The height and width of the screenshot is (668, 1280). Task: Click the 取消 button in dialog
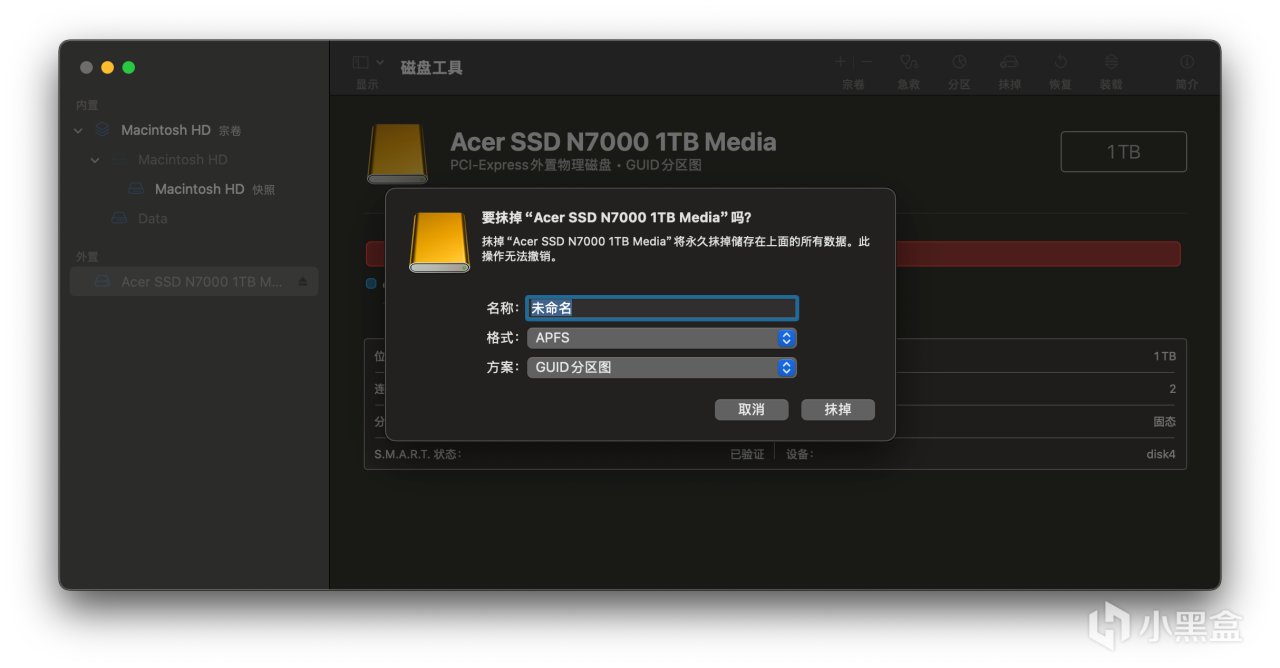[751, 409]
